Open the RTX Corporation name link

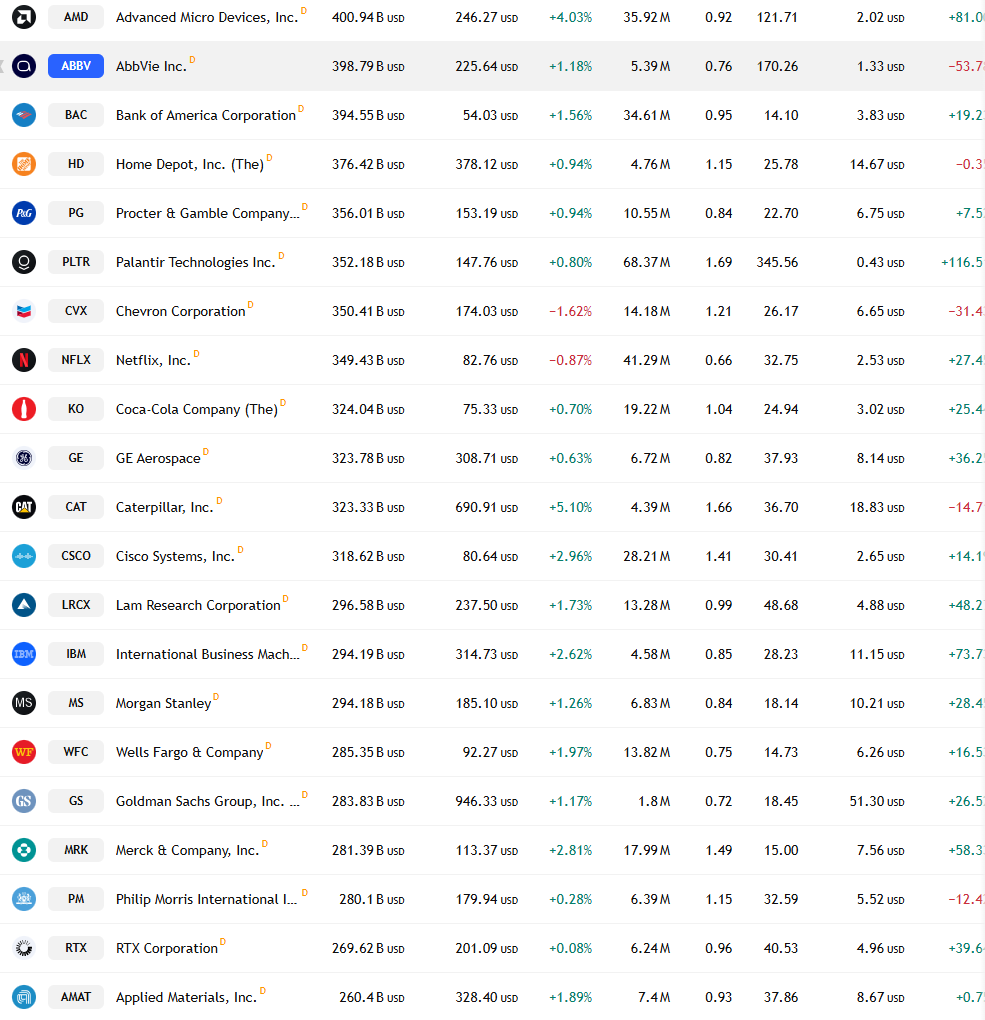(x=167, y=948)
